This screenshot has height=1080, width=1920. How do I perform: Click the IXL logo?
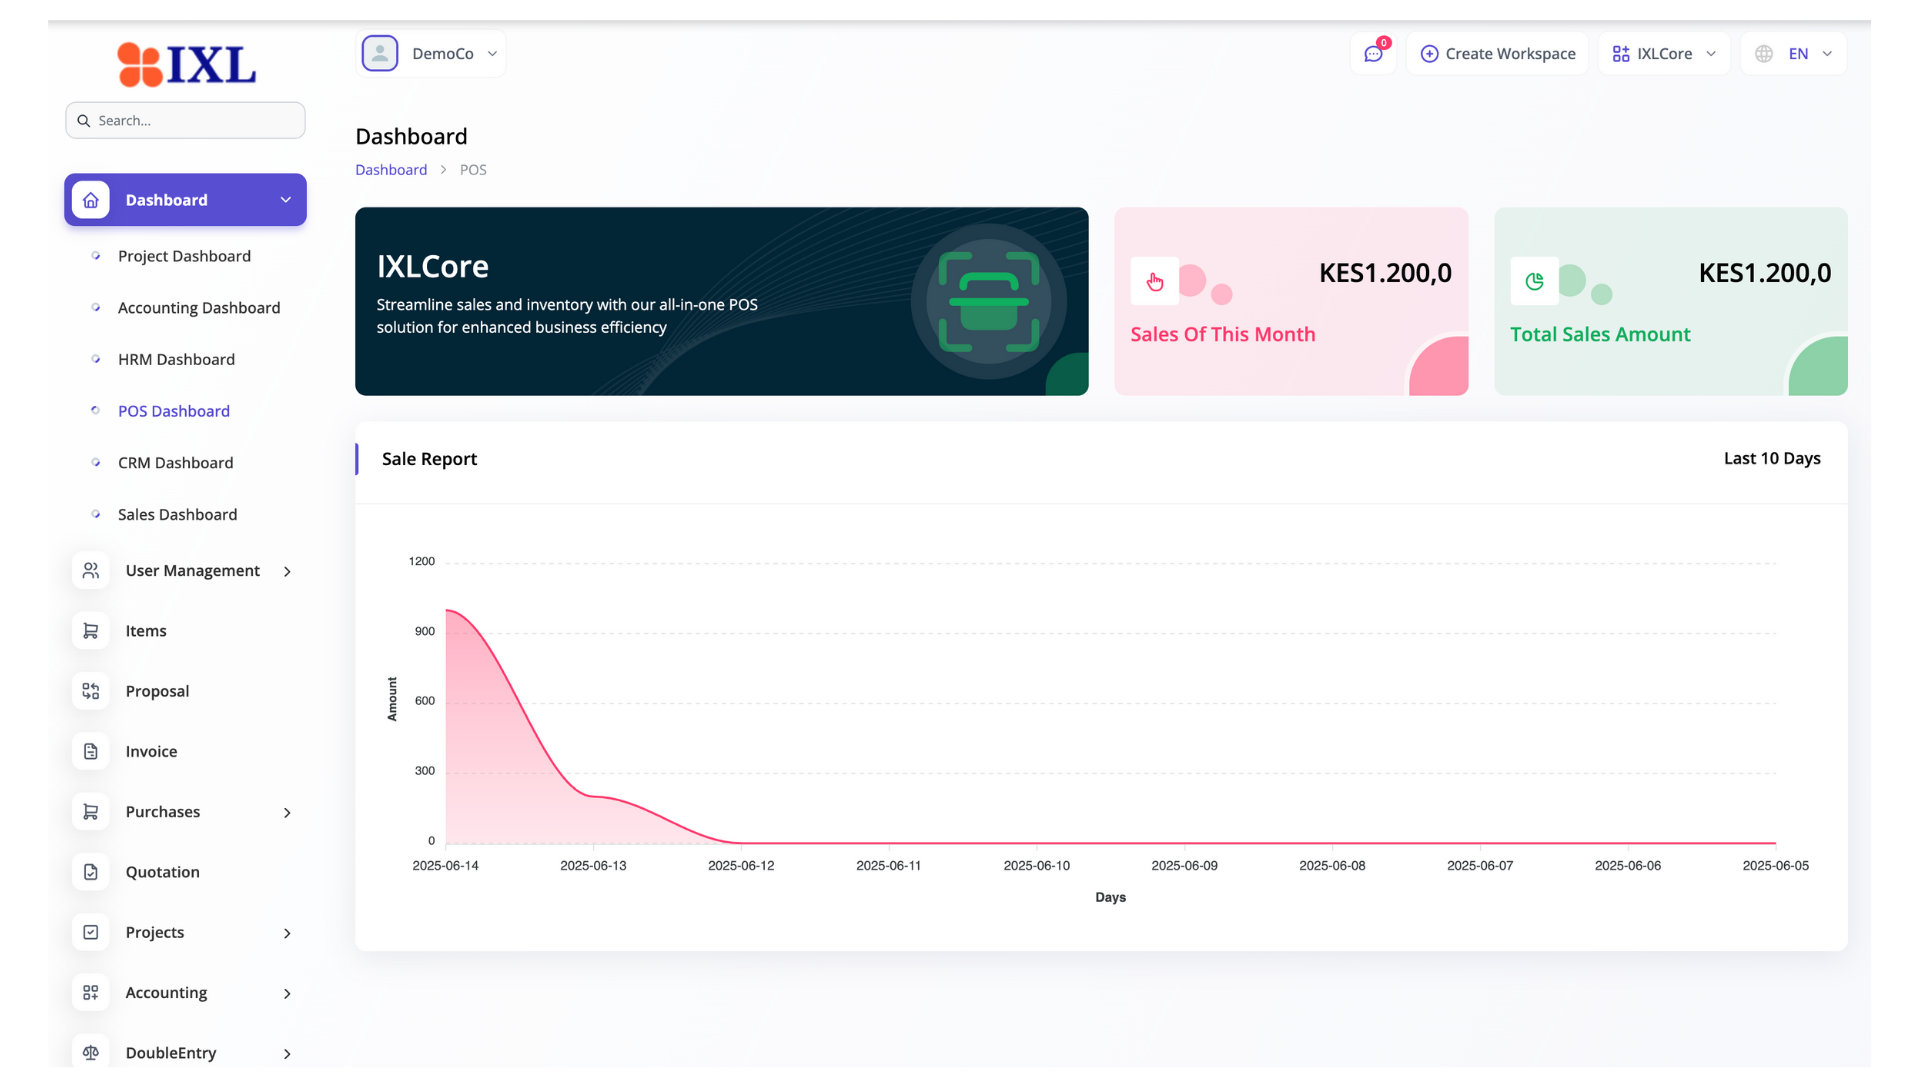coord(186,64)
